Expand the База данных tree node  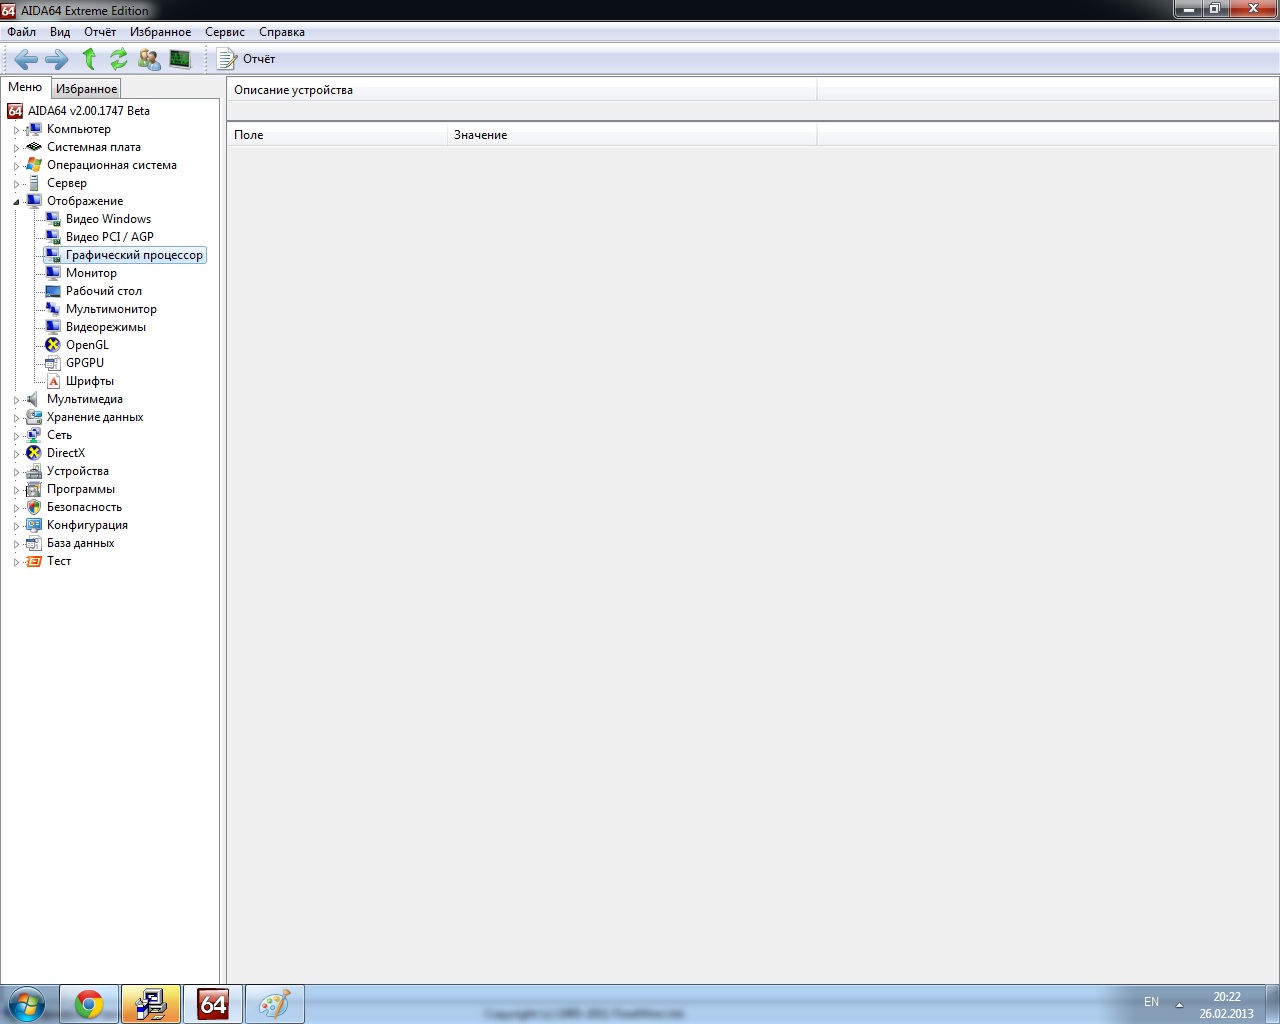(16, 544)
